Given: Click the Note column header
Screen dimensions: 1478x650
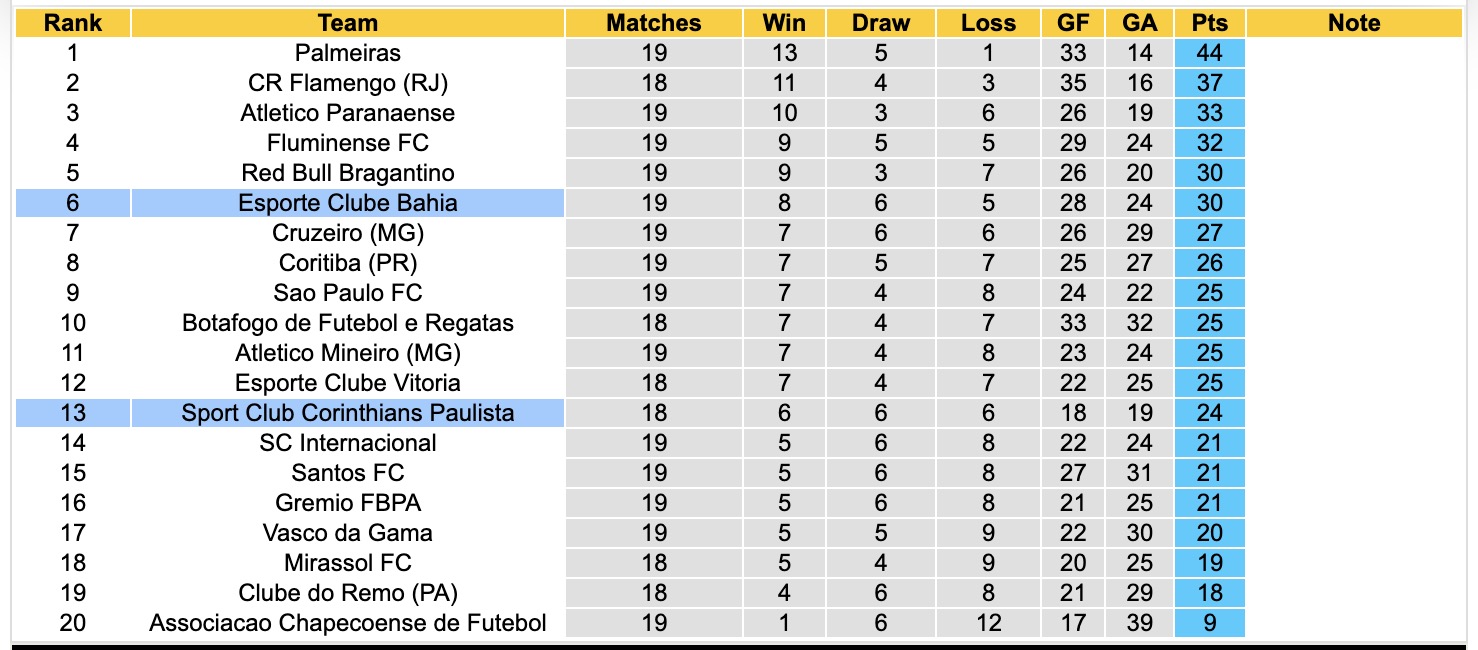Looking at the screenshot, I should click(1354, 23).
